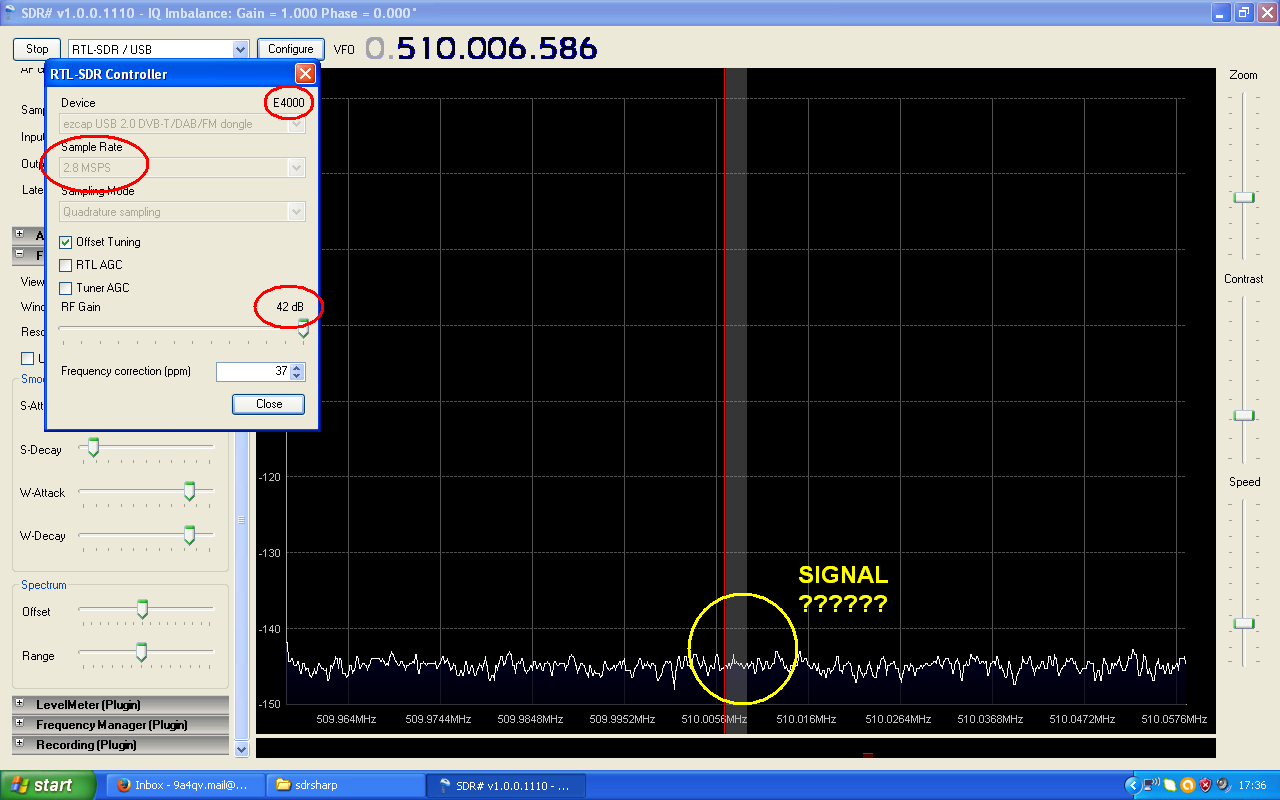Uncheck the Offset Tuning checkbox
The height and width of the screenshot is (800, 1280).
pyautogui.click(x=66, y=242)
